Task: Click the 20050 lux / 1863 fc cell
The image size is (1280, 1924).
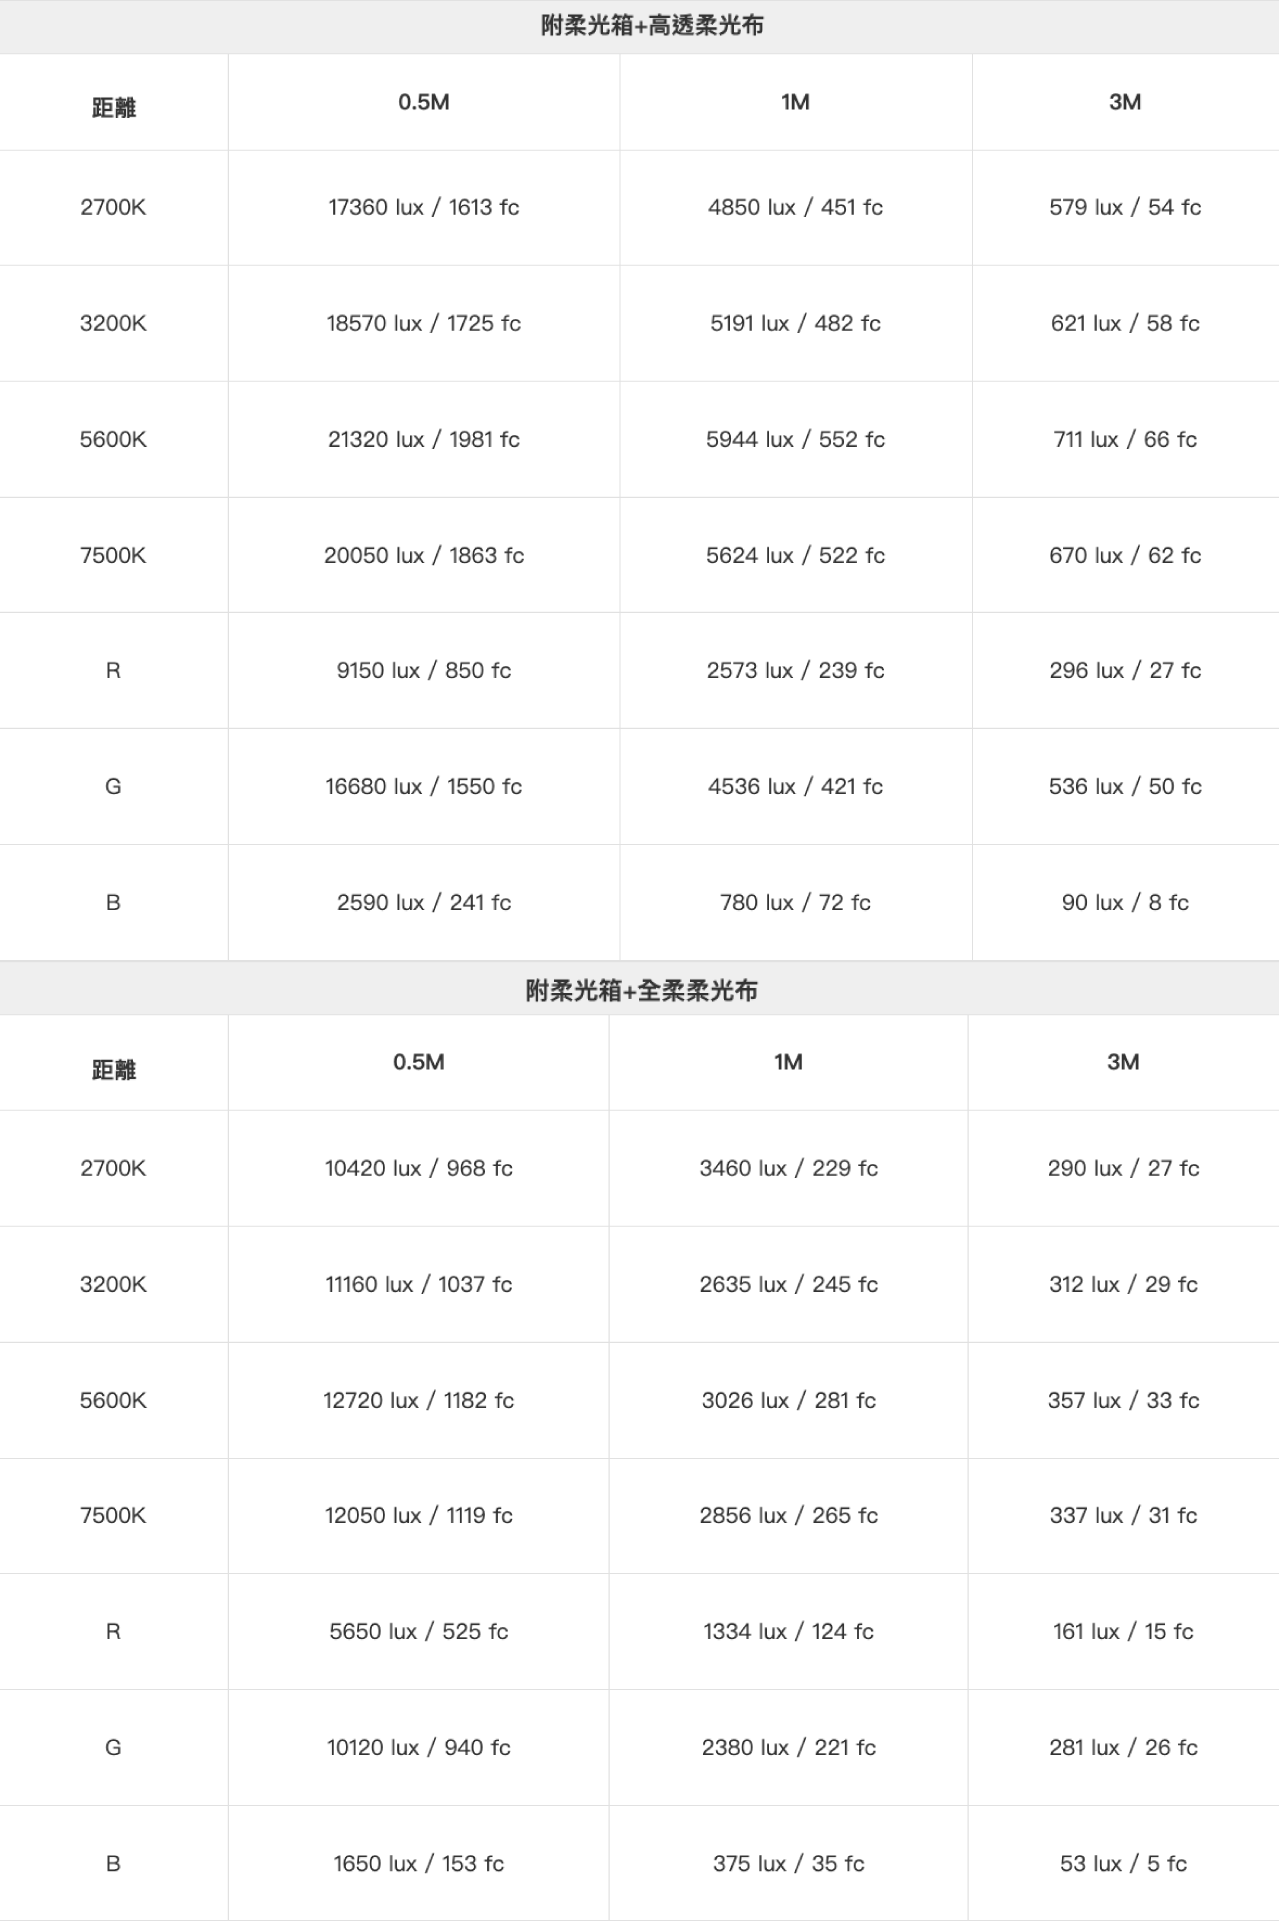Action: point(424,555)
